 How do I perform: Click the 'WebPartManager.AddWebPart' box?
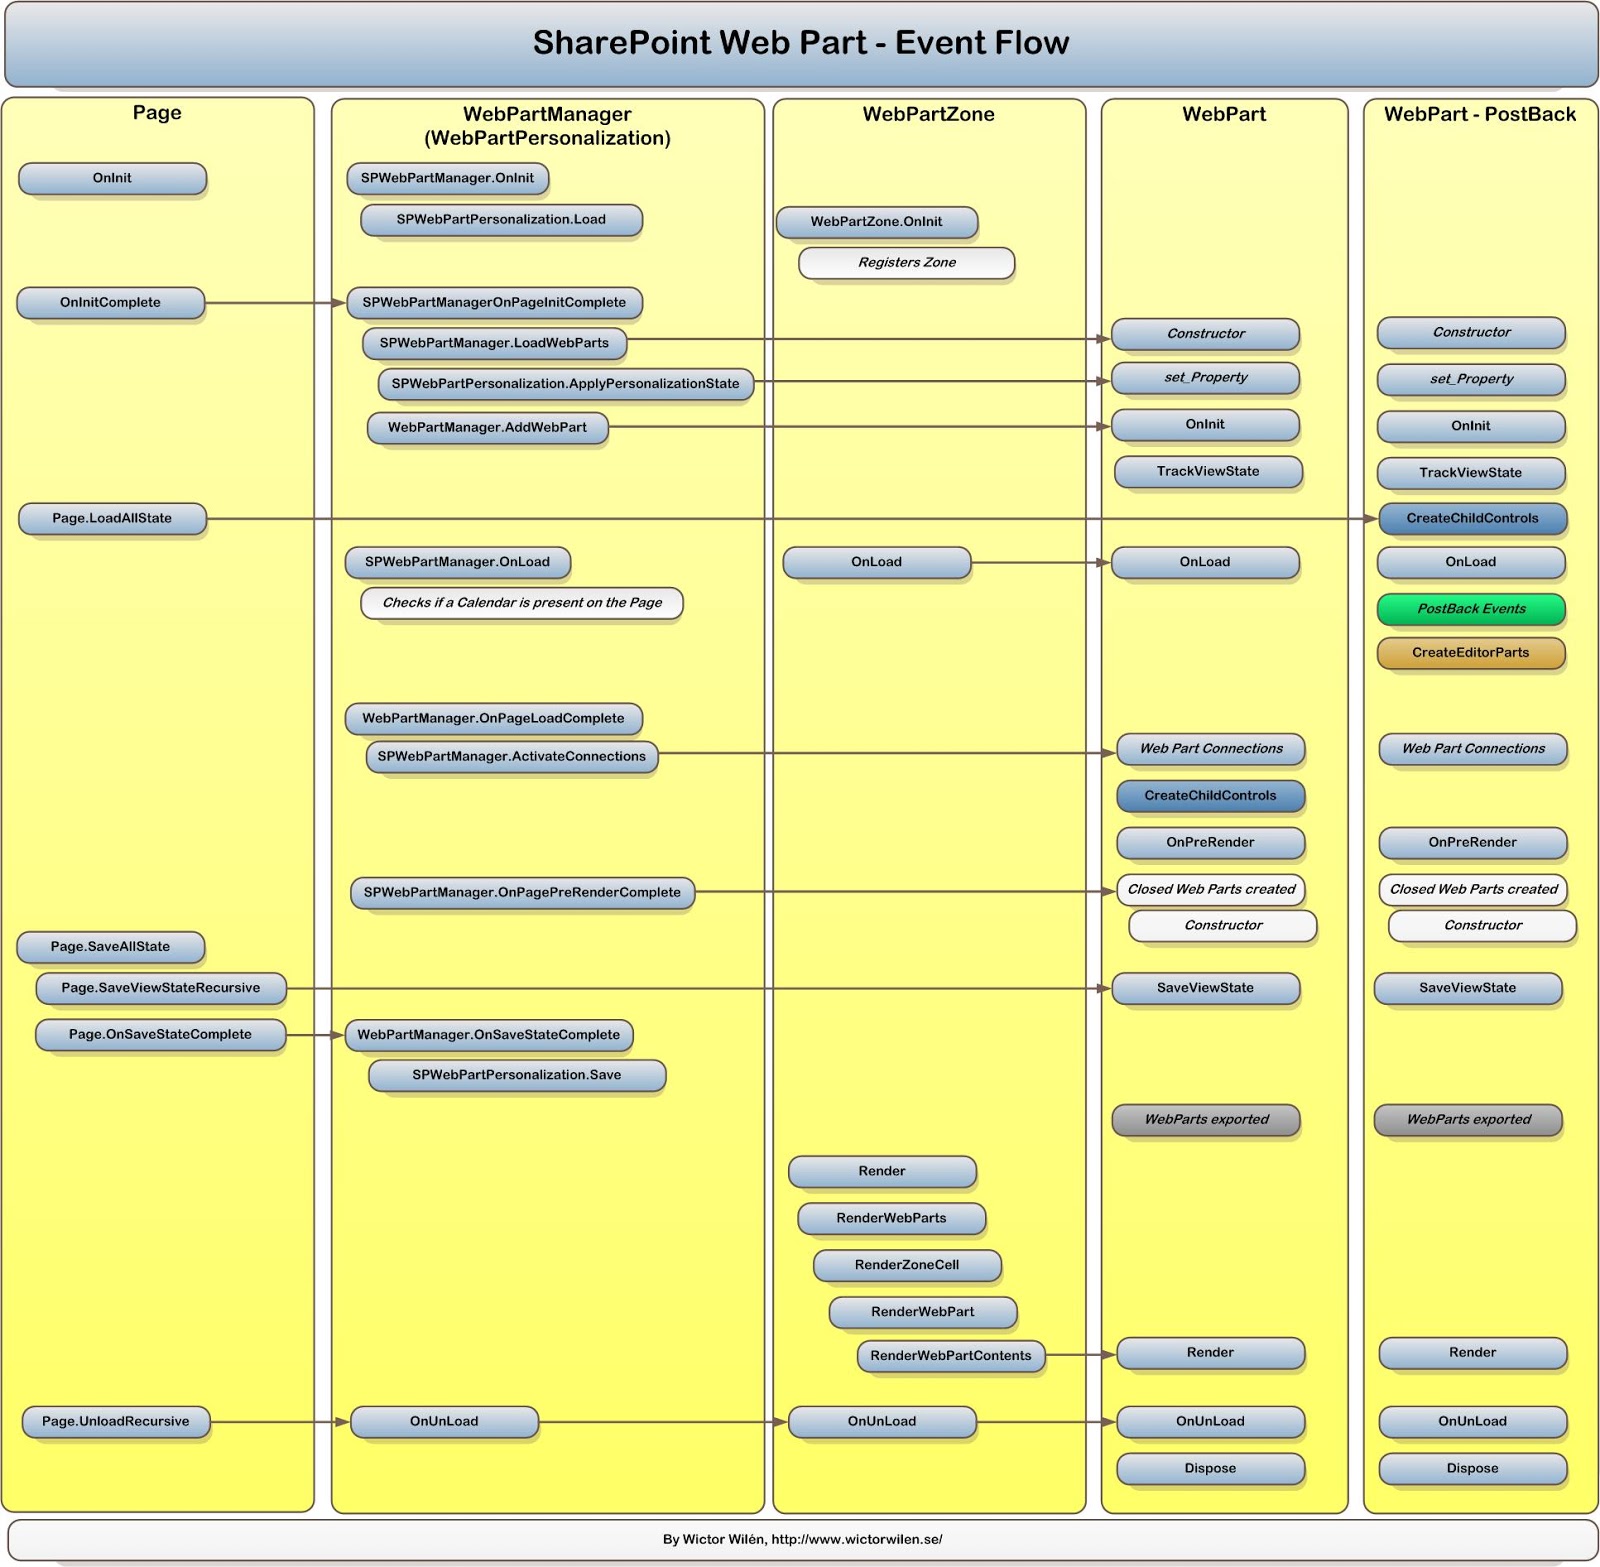[x=488, y=428]
